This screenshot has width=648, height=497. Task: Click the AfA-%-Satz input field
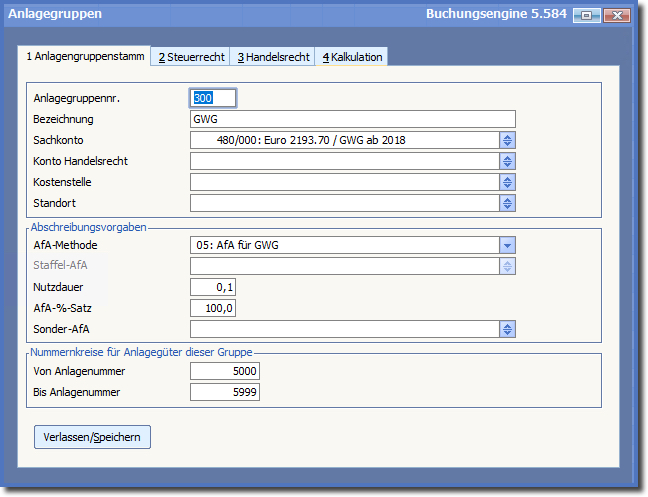pos(213,308)
